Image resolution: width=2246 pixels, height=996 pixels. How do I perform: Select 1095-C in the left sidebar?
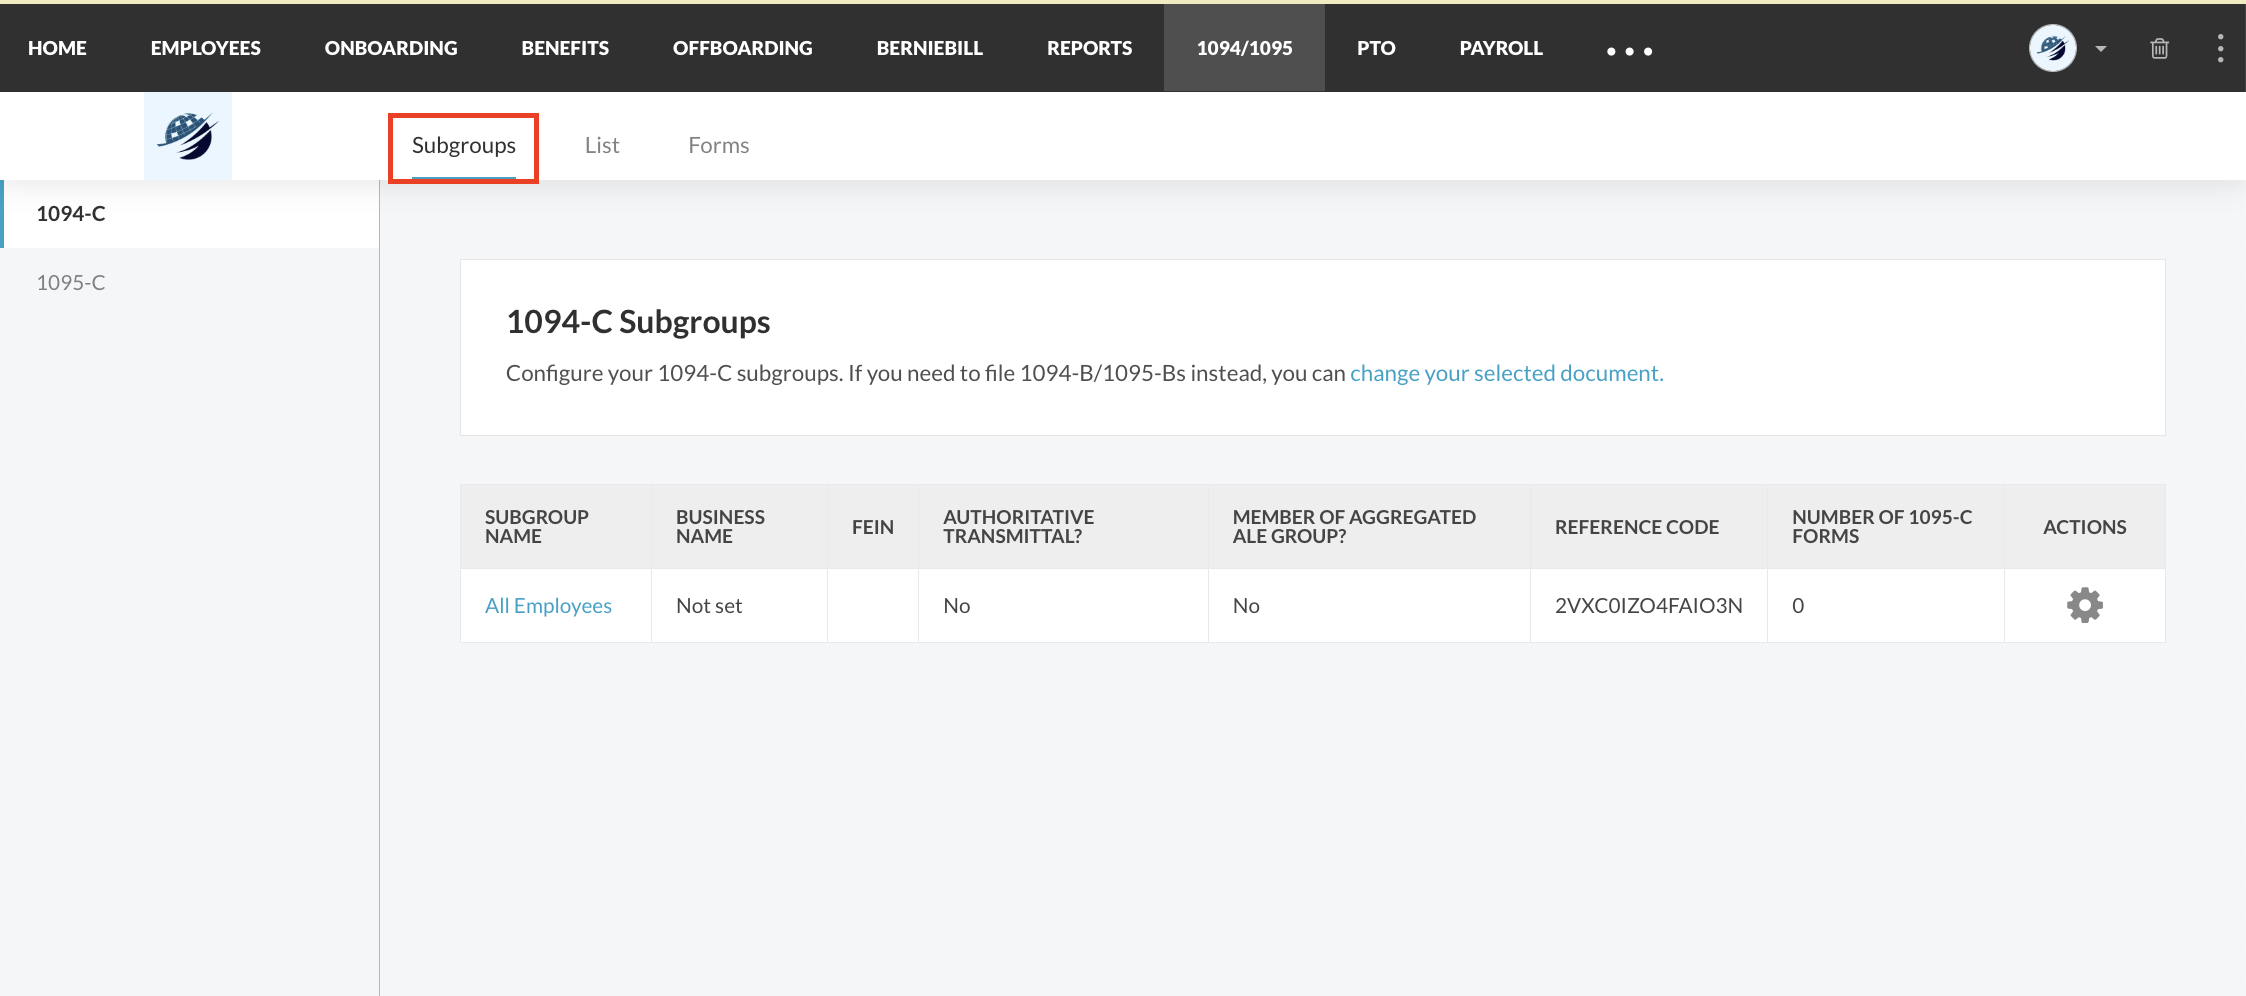click(71, 283)
